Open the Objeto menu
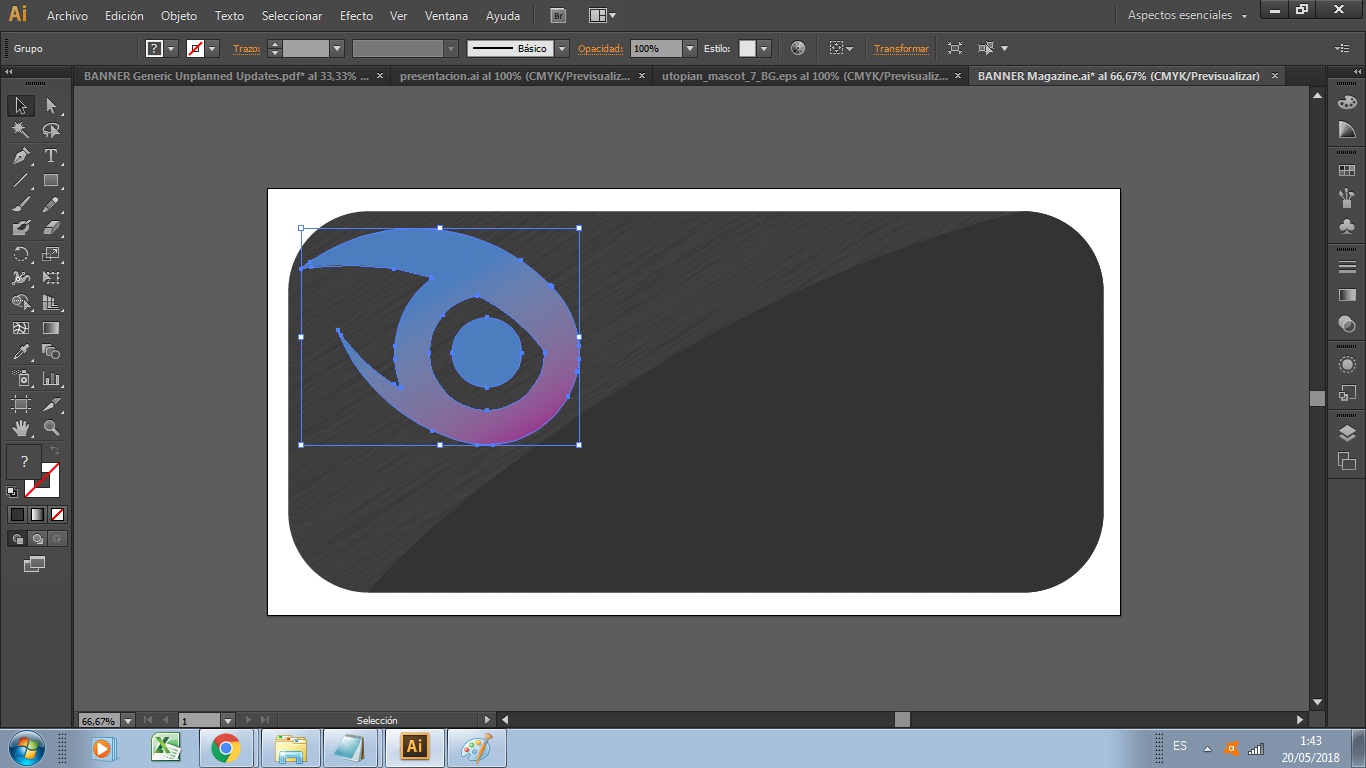The width and height of the screenshot is (1366, 768). [179, 16]
